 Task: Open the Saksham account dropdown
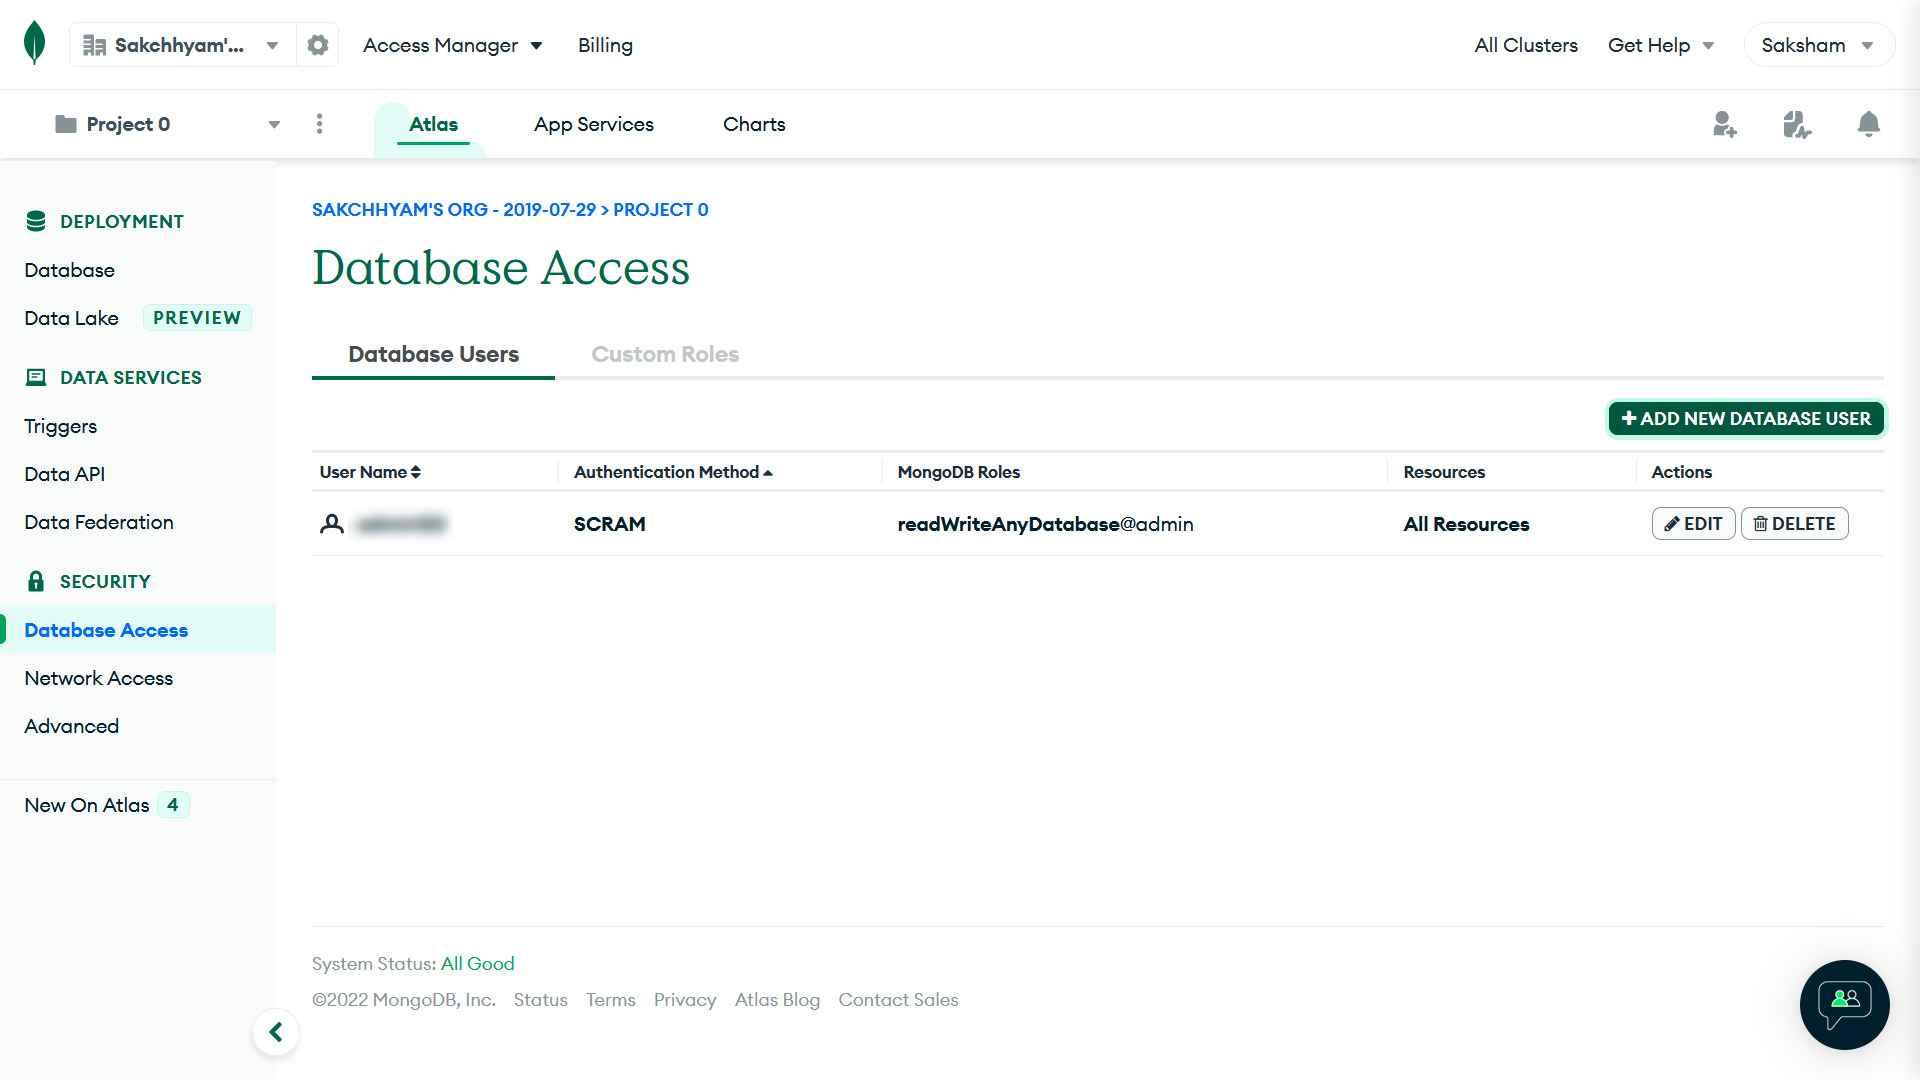click(1818, 45)
